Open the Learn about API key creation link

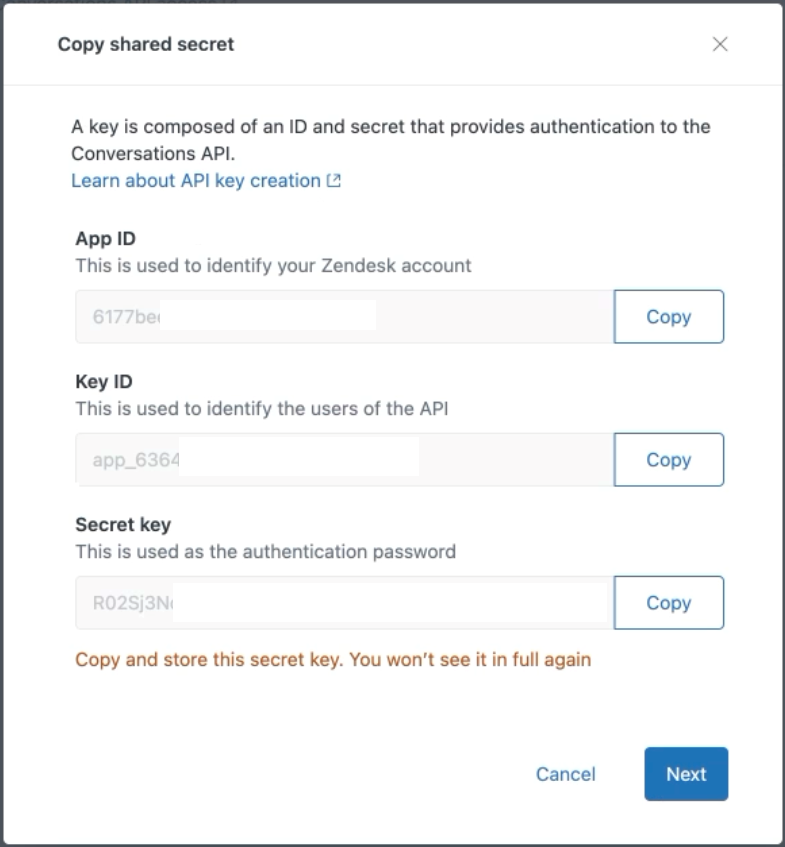[195, 181]
